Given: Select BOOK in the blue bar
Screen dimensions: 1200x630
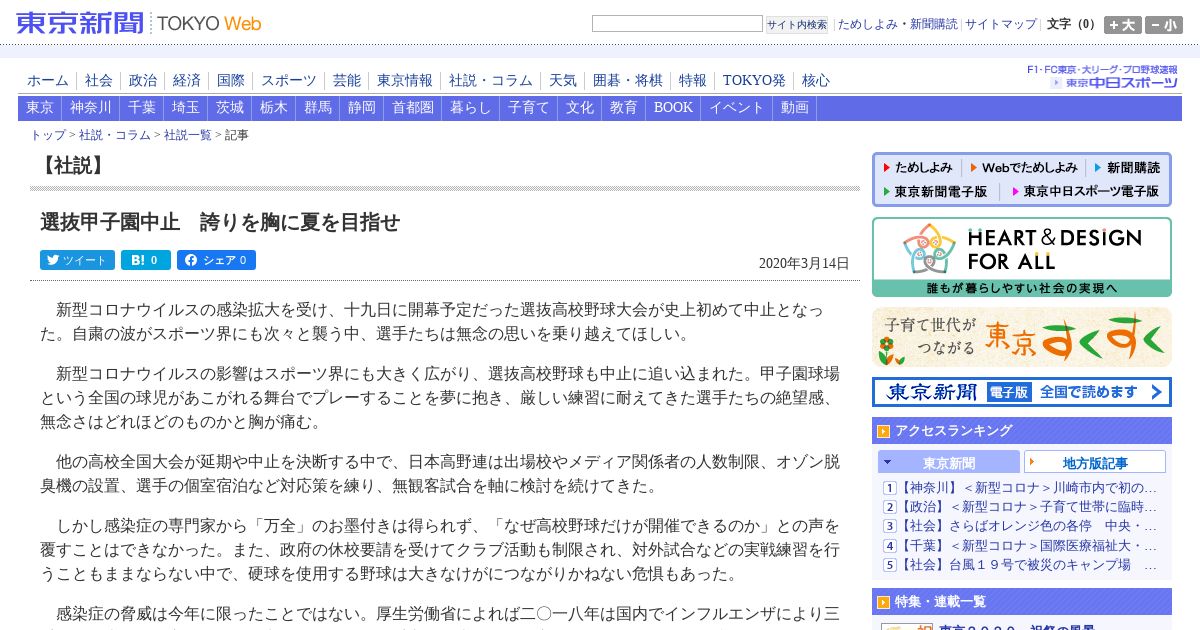Looking at the screenshot, I should tap(673, 108).
